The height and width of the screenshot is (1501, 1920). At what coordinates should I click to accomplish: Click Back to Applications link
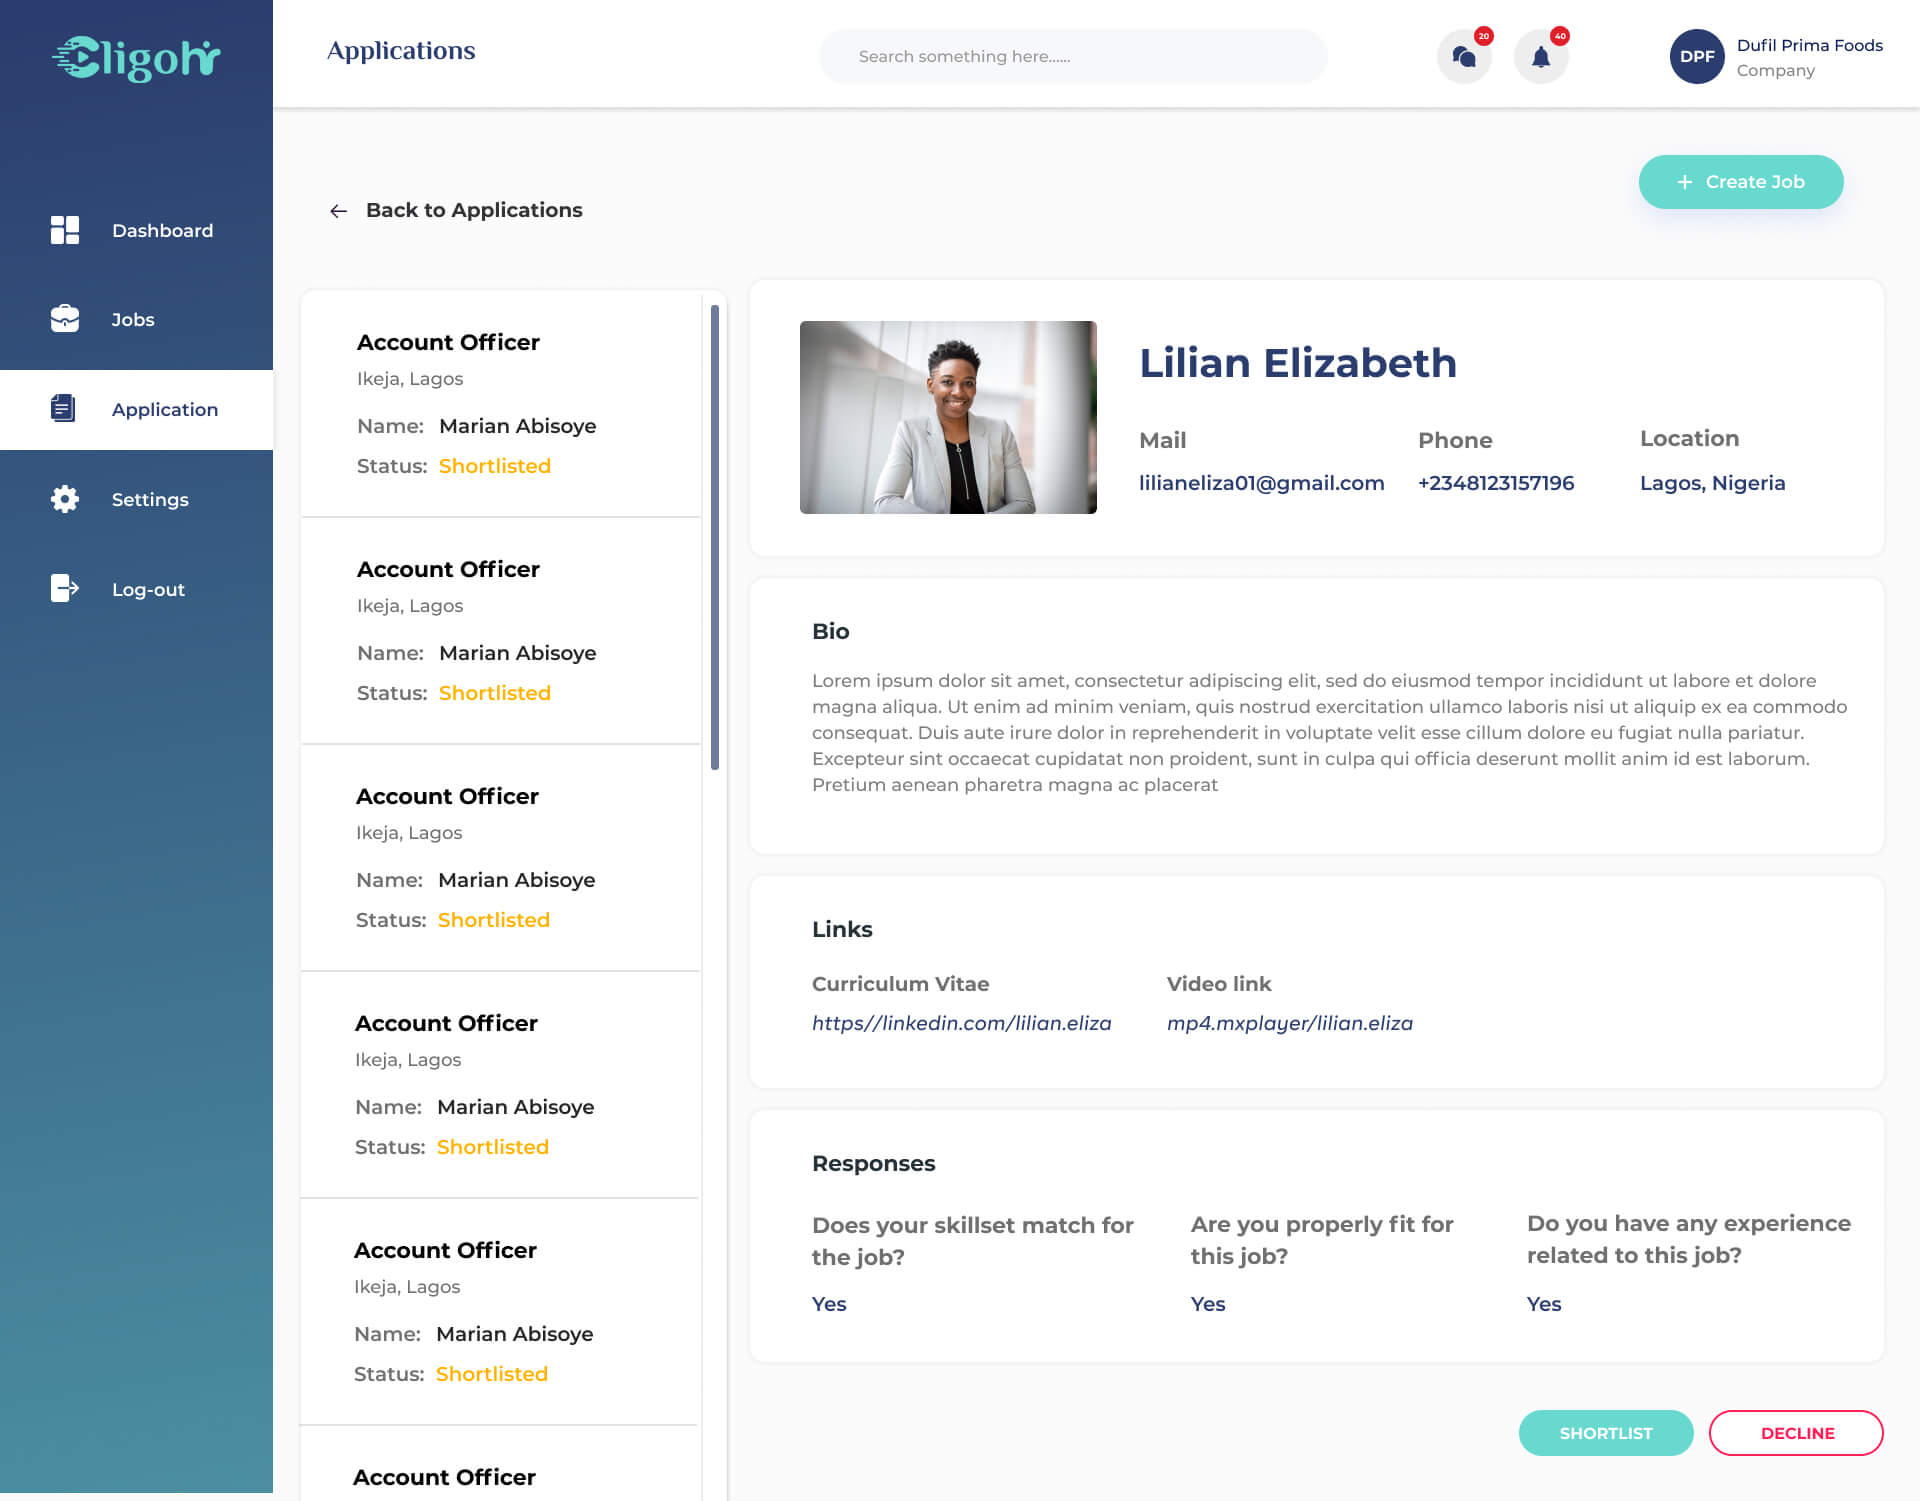474,210
